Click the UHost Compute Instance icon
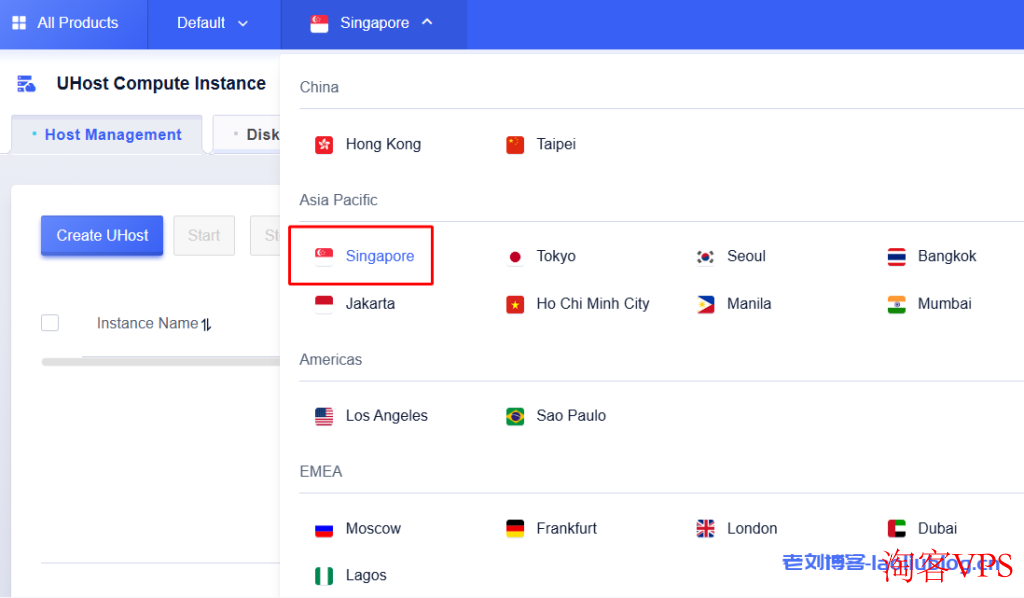This screenshot has width=1024, height=598. coord(27,84)
